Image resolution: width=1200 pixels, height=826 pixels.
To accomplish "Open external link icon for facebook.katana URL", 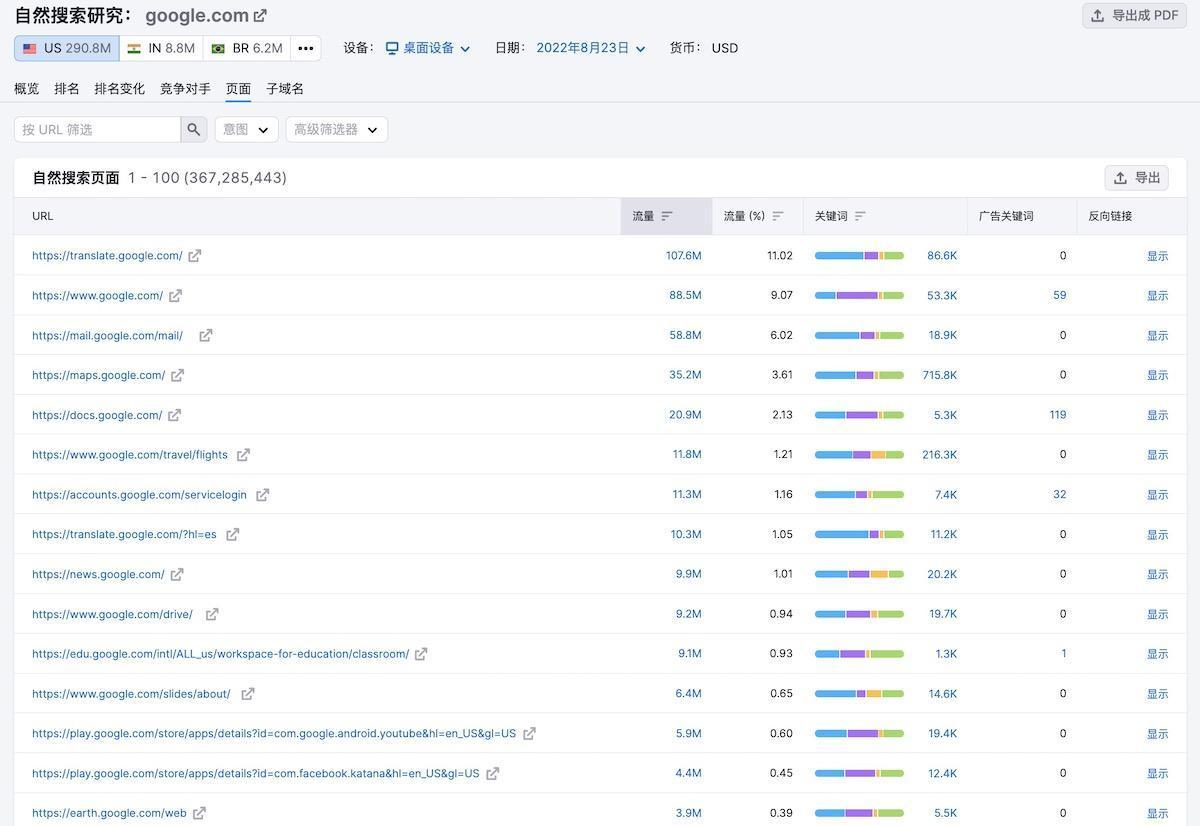I will tap(492, 774).
